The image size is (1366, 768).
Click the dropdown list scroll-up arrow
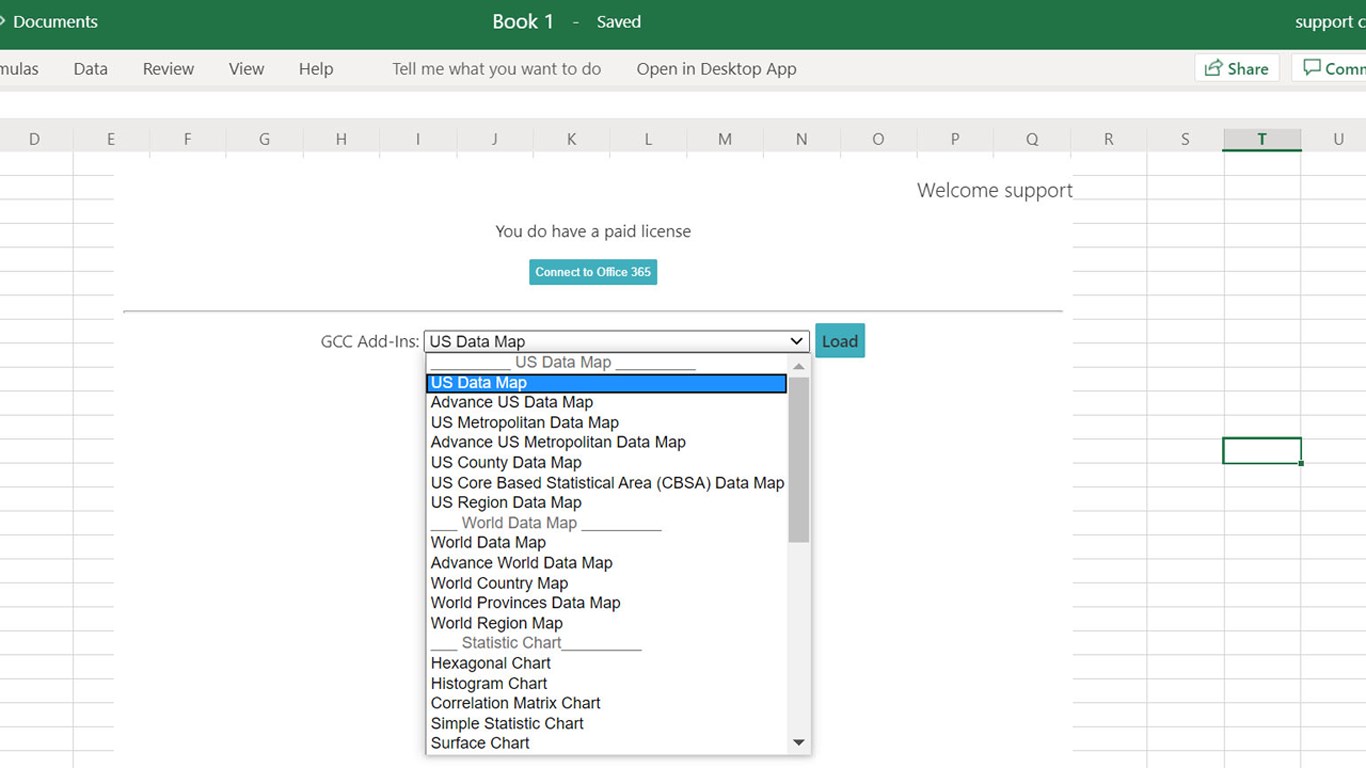click(x=798, y=366)
